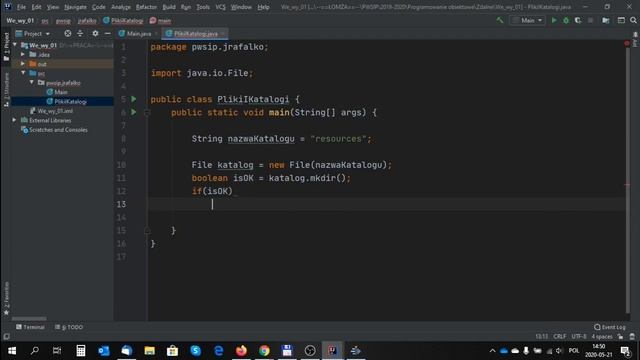Open the Main run configuration dropdown
This screenshot has height=360, width=640.
coord(527,20)
